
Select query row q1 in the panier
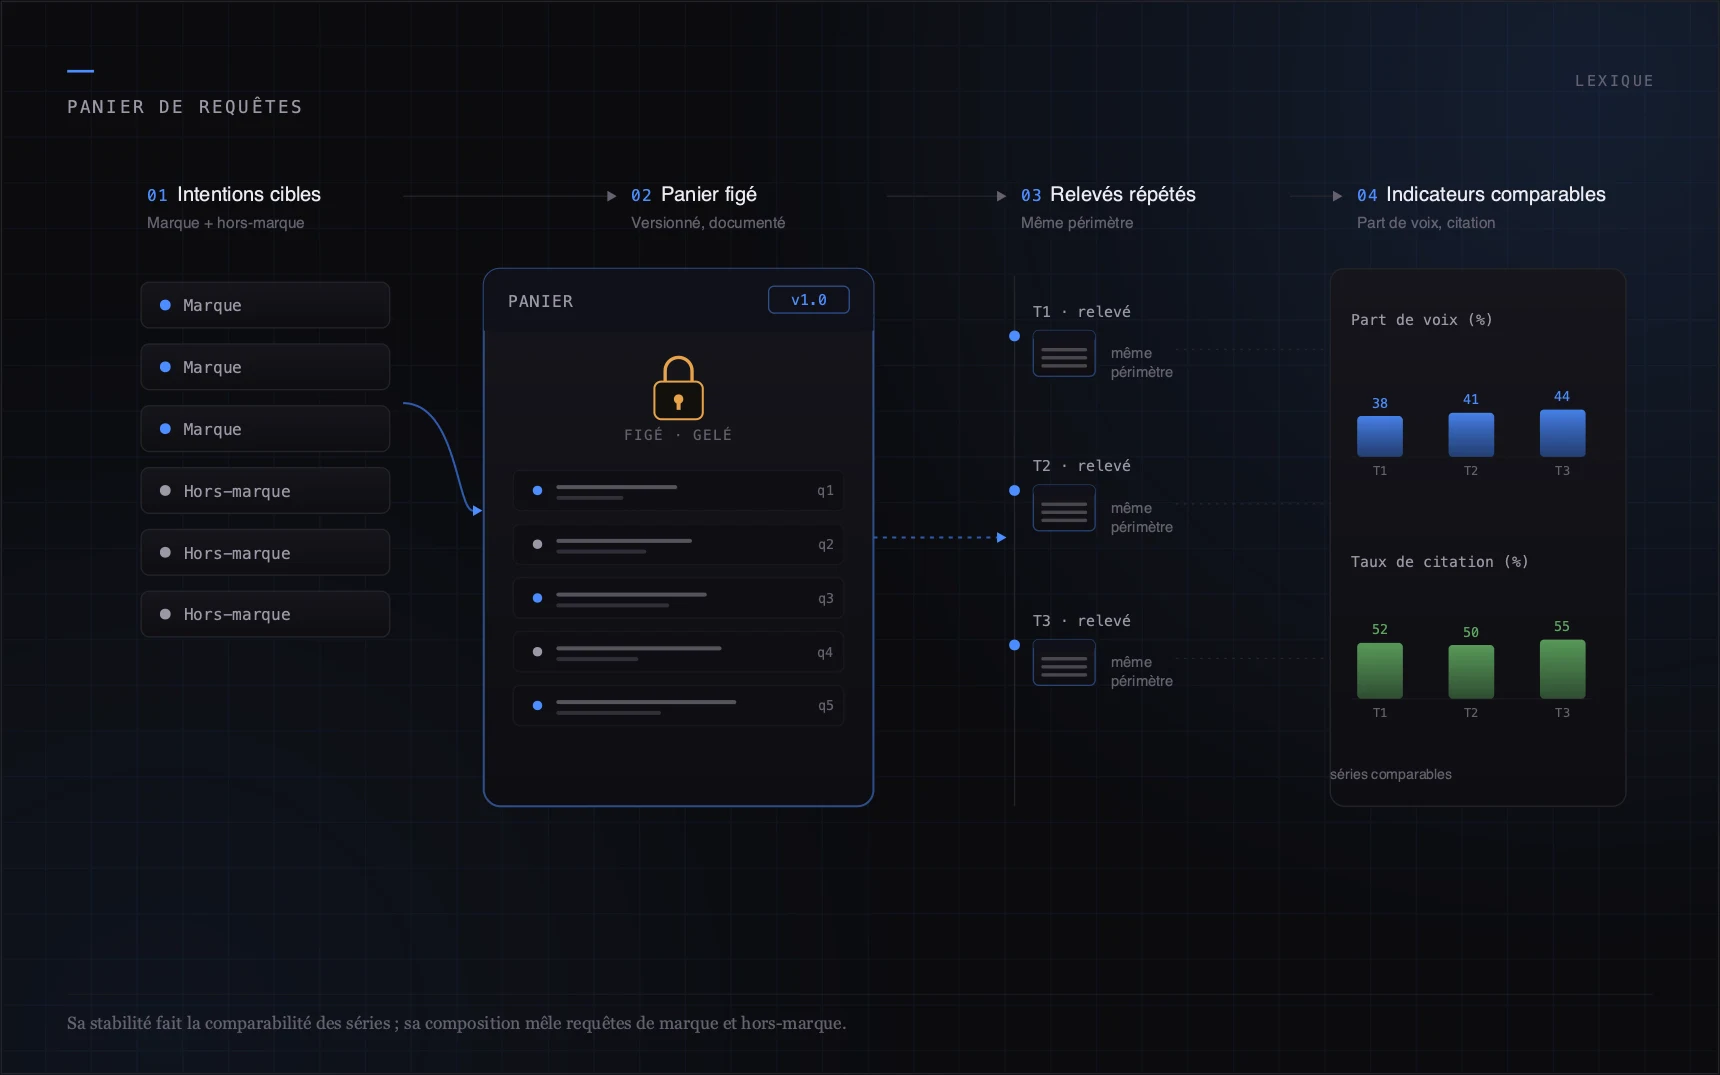point(678,491)
